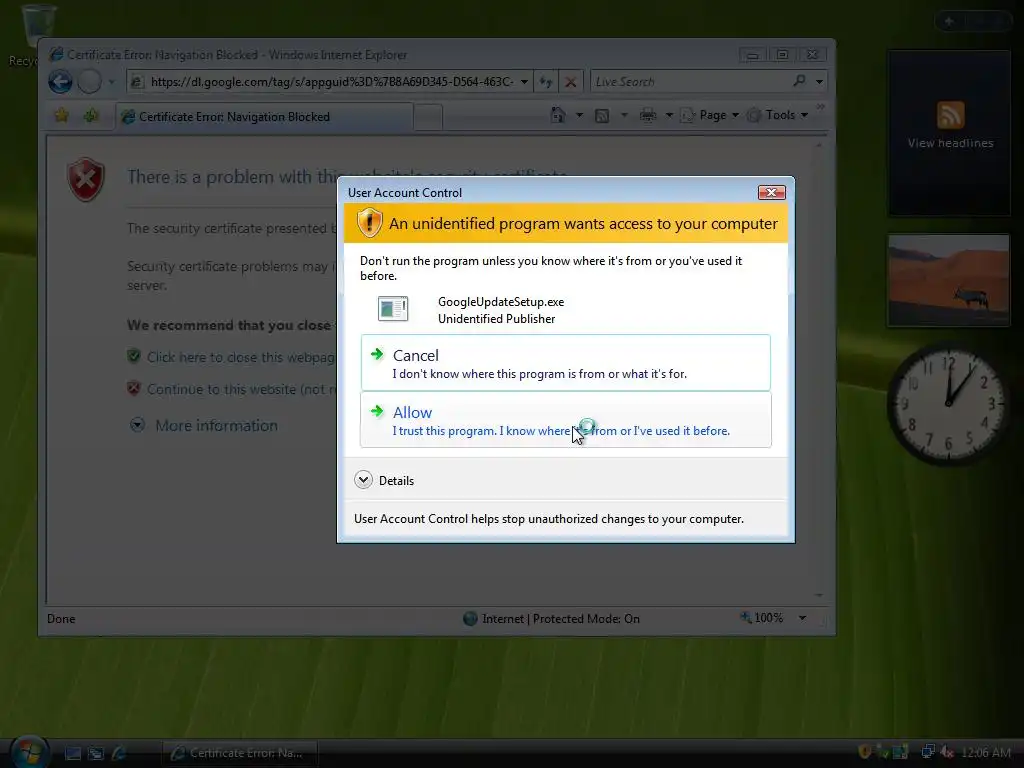Viewport: 1024px width, 768px height.
Task: Open a new blank tab in IE
Action: point(428,117)
